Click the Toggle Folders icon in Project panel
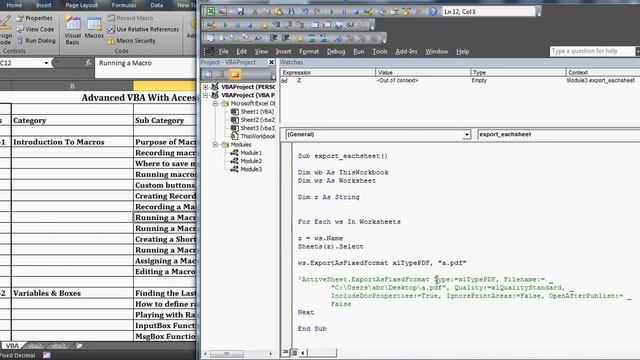This screenshot has height=360, width=640. point(235,74)
